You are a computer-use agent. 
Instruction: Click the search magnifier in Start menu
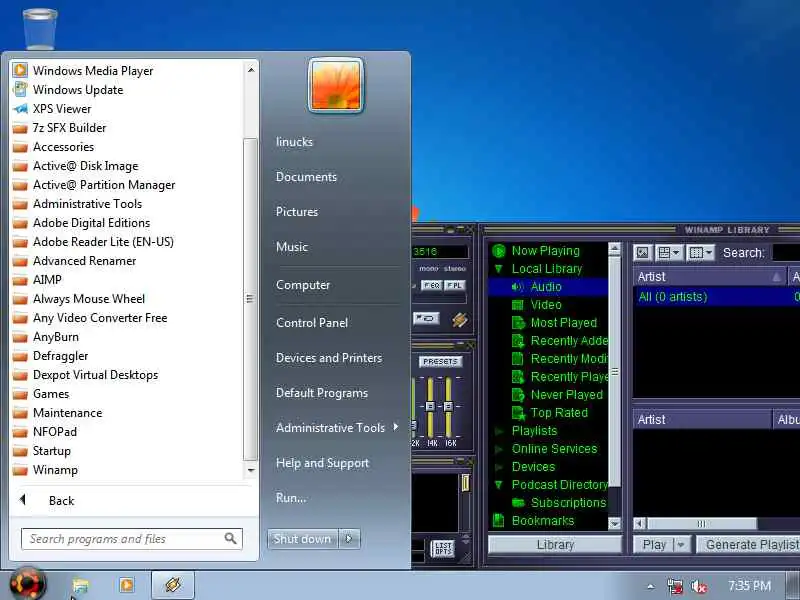coord(231,538)
